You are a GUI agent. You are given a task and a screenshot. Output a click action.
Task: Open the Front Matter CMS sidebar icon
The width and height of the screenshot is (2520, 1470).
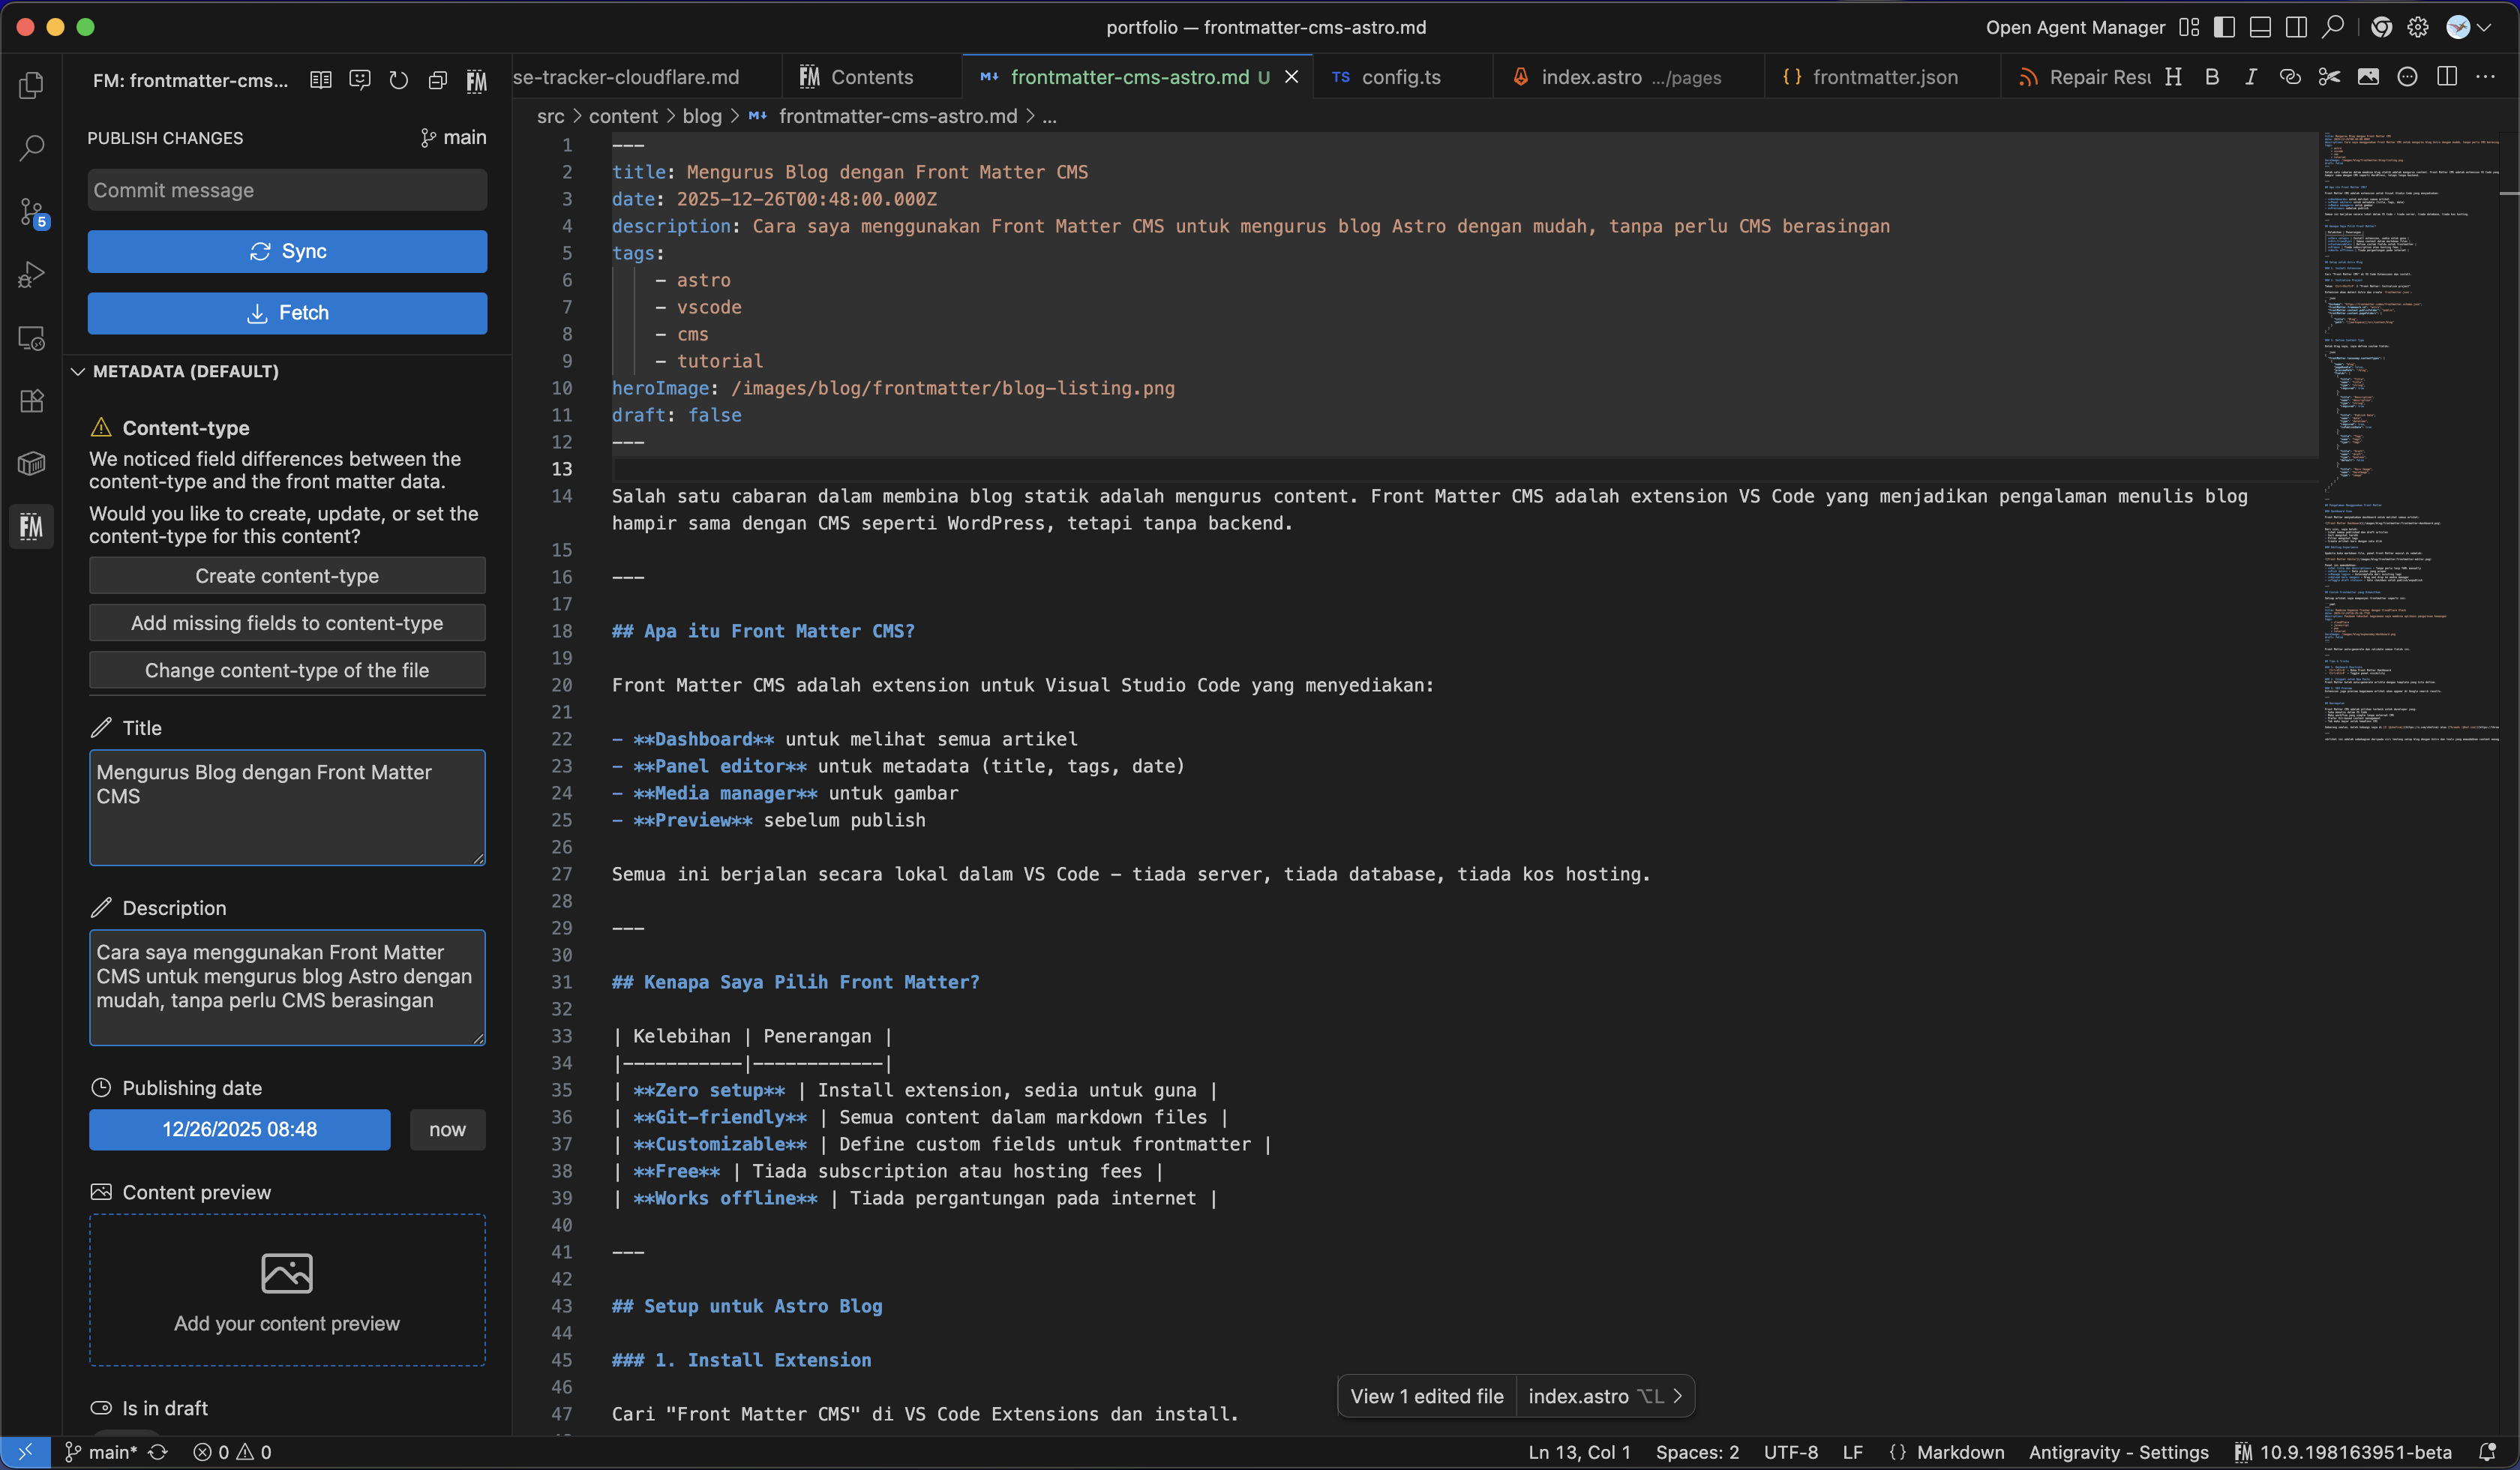[31, 526]
